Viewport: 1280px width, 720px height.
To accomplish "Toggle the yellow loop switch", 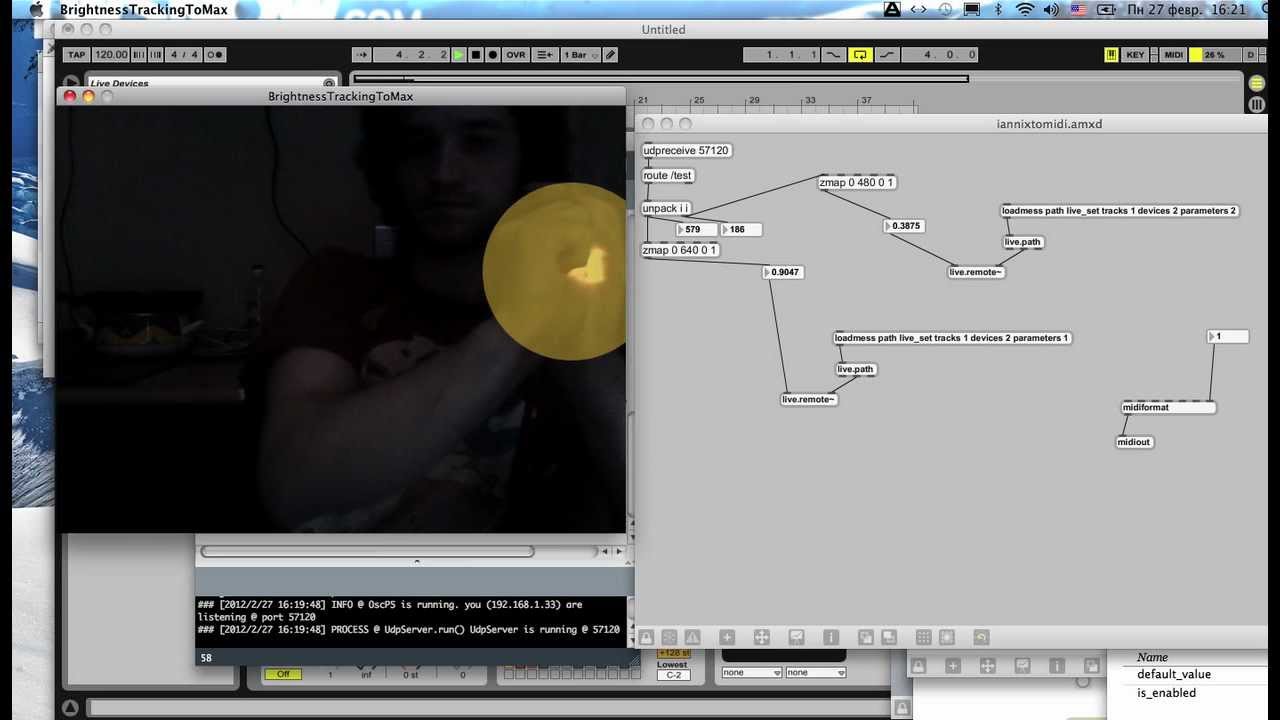I will (x=860, y=55).
